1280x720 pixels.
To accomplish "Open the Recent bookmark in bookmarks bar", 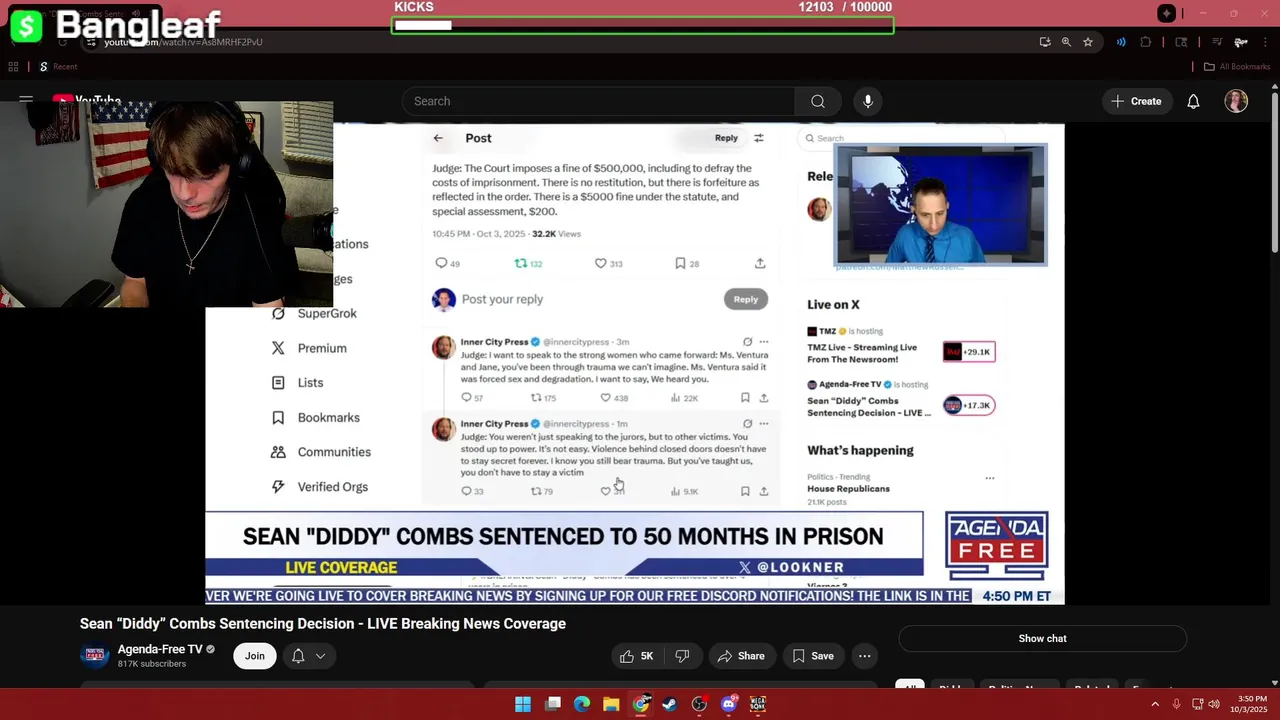I will [58, 67].
